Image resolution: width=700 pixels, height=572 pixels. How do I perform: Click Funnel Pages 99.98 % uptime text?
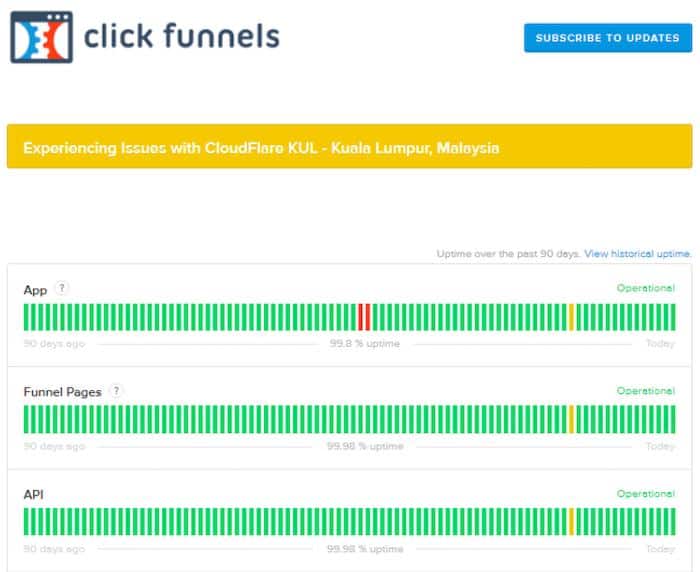pos(365,446)
